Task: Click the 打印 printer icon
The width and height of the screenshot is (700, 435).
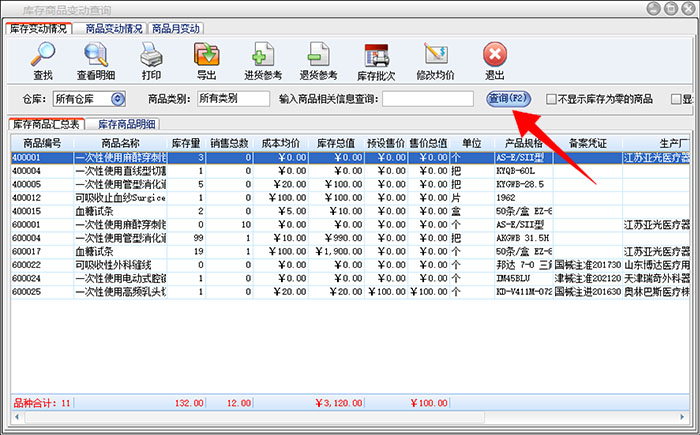Action: (x=151, y=60)
